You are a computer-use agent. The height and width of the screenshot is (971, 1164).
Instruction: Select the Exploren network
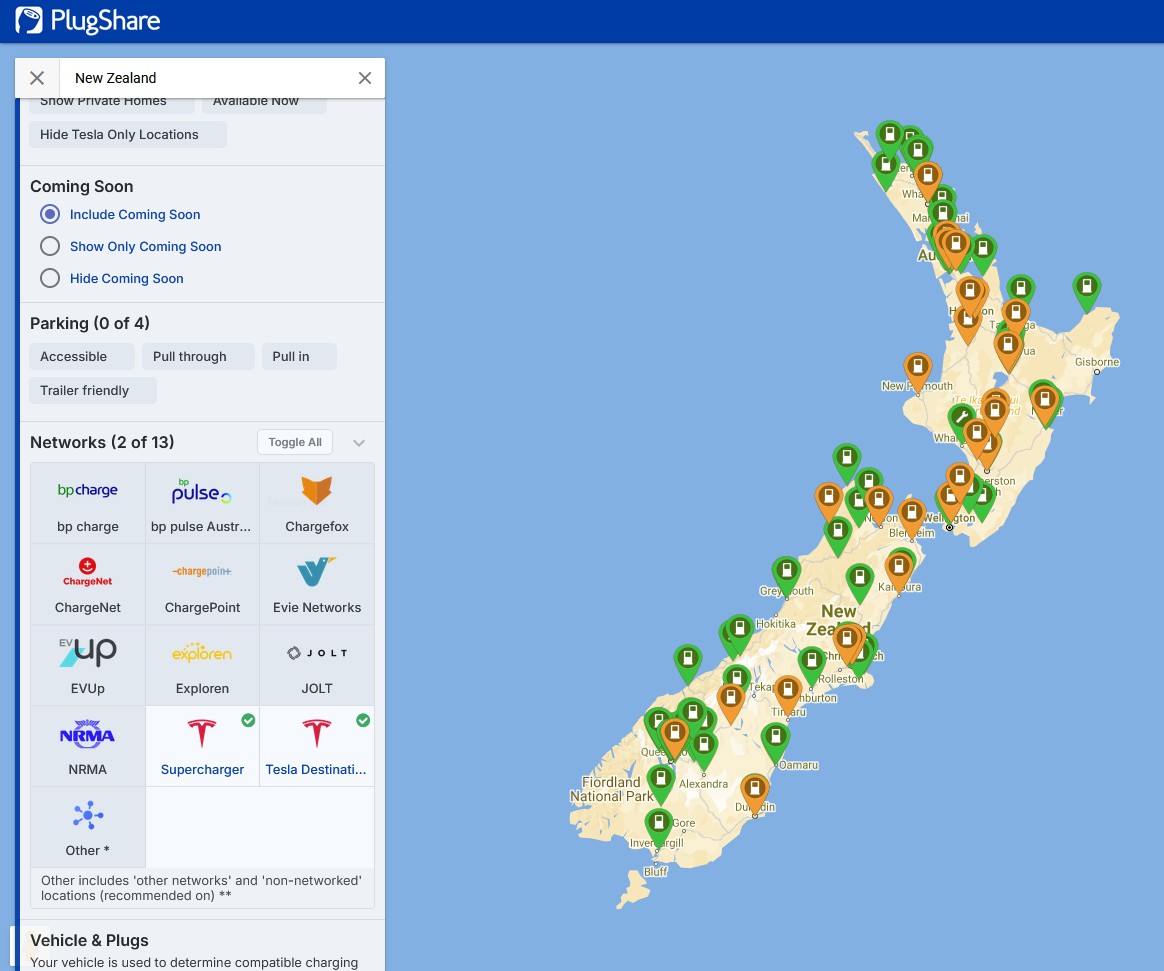(x=202, y=665)
